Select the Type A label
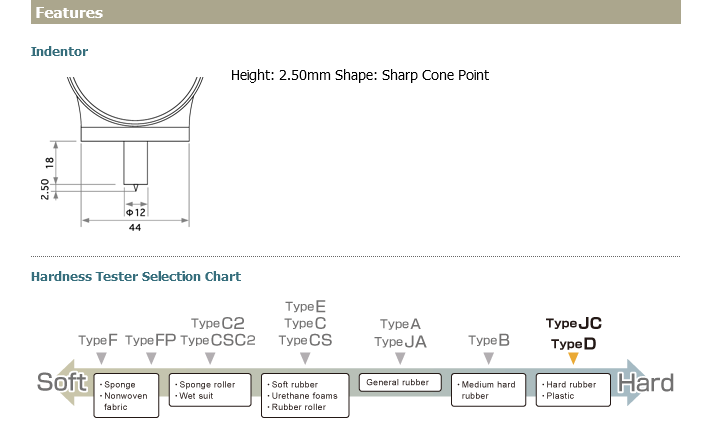 tap(400, 324)
